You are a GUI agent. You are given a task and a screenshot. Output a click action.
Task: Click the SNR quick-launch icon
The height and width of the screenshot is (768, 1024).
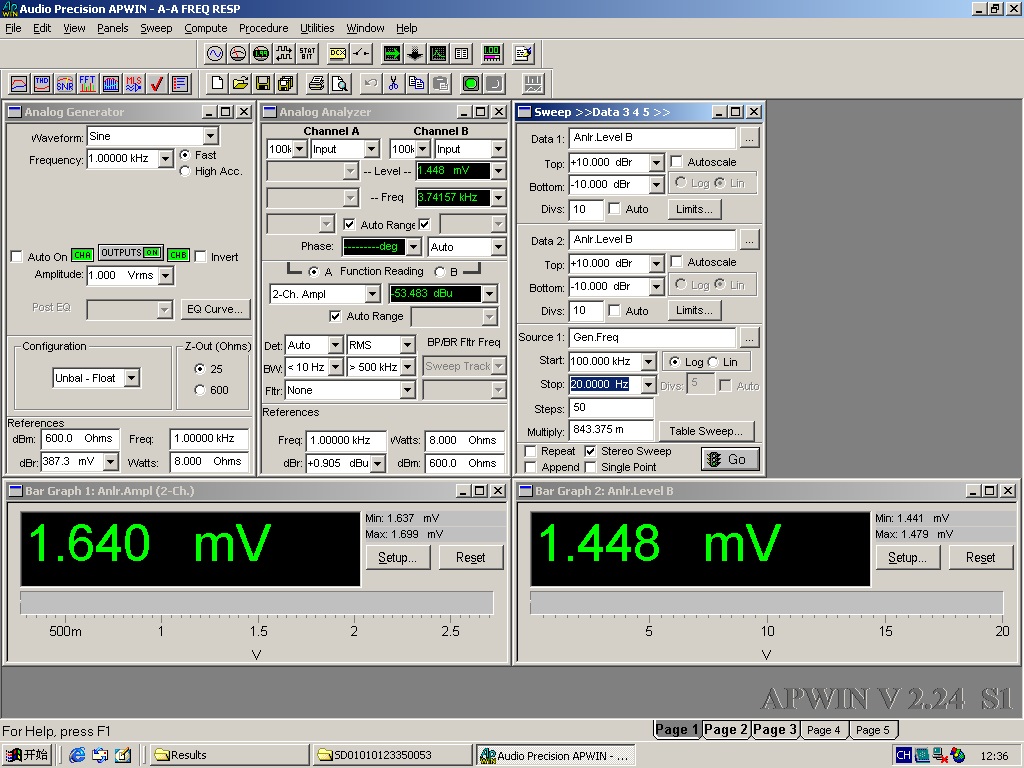65,84
